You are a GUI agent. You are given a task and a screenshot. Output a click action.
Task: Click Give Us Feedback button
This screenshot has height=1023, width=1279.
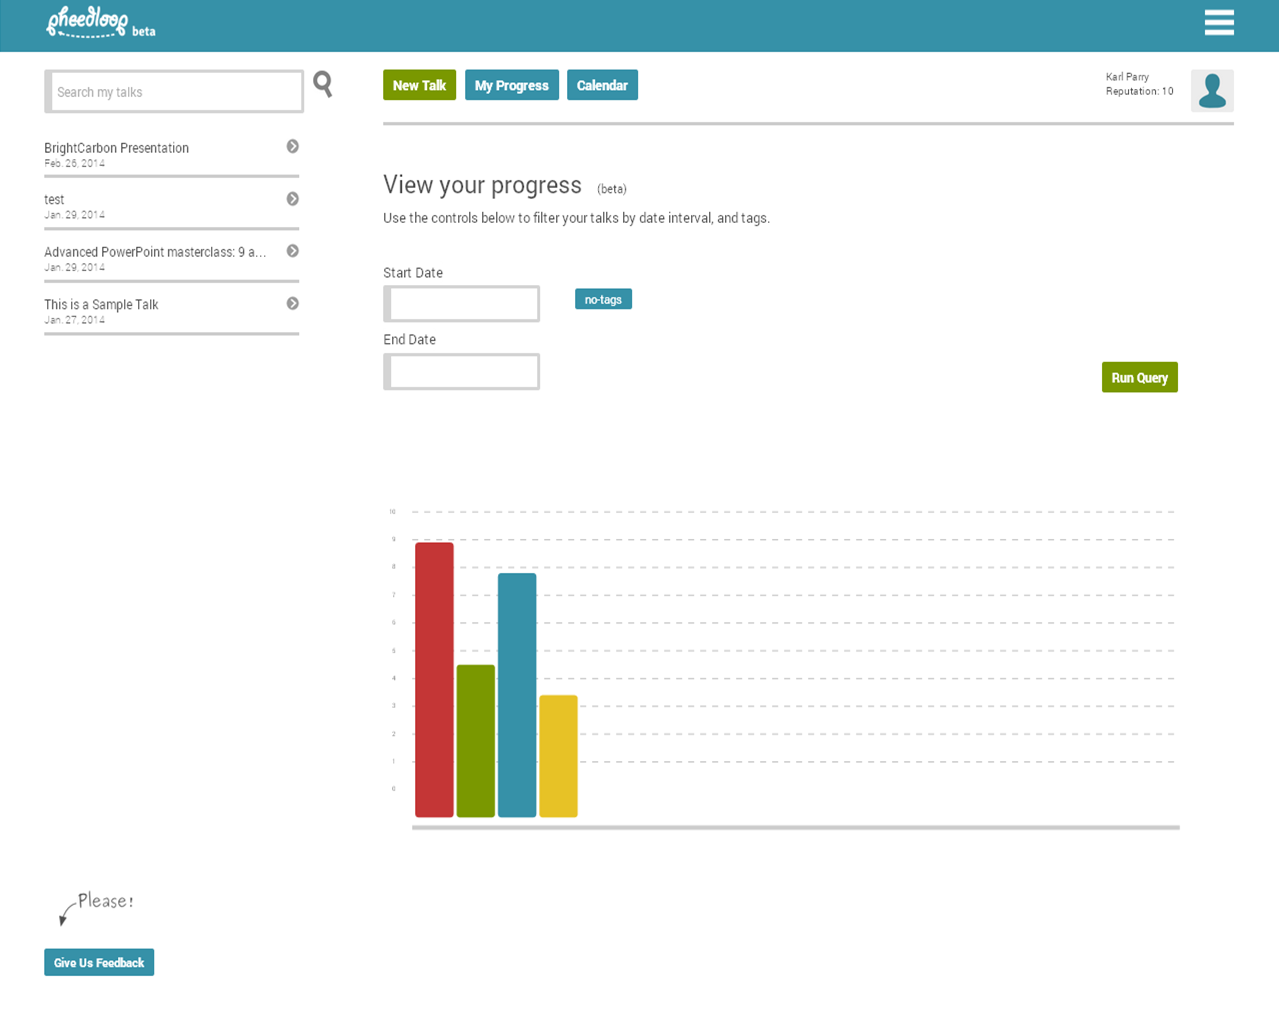pyautogui.click(x=99, y=962)
